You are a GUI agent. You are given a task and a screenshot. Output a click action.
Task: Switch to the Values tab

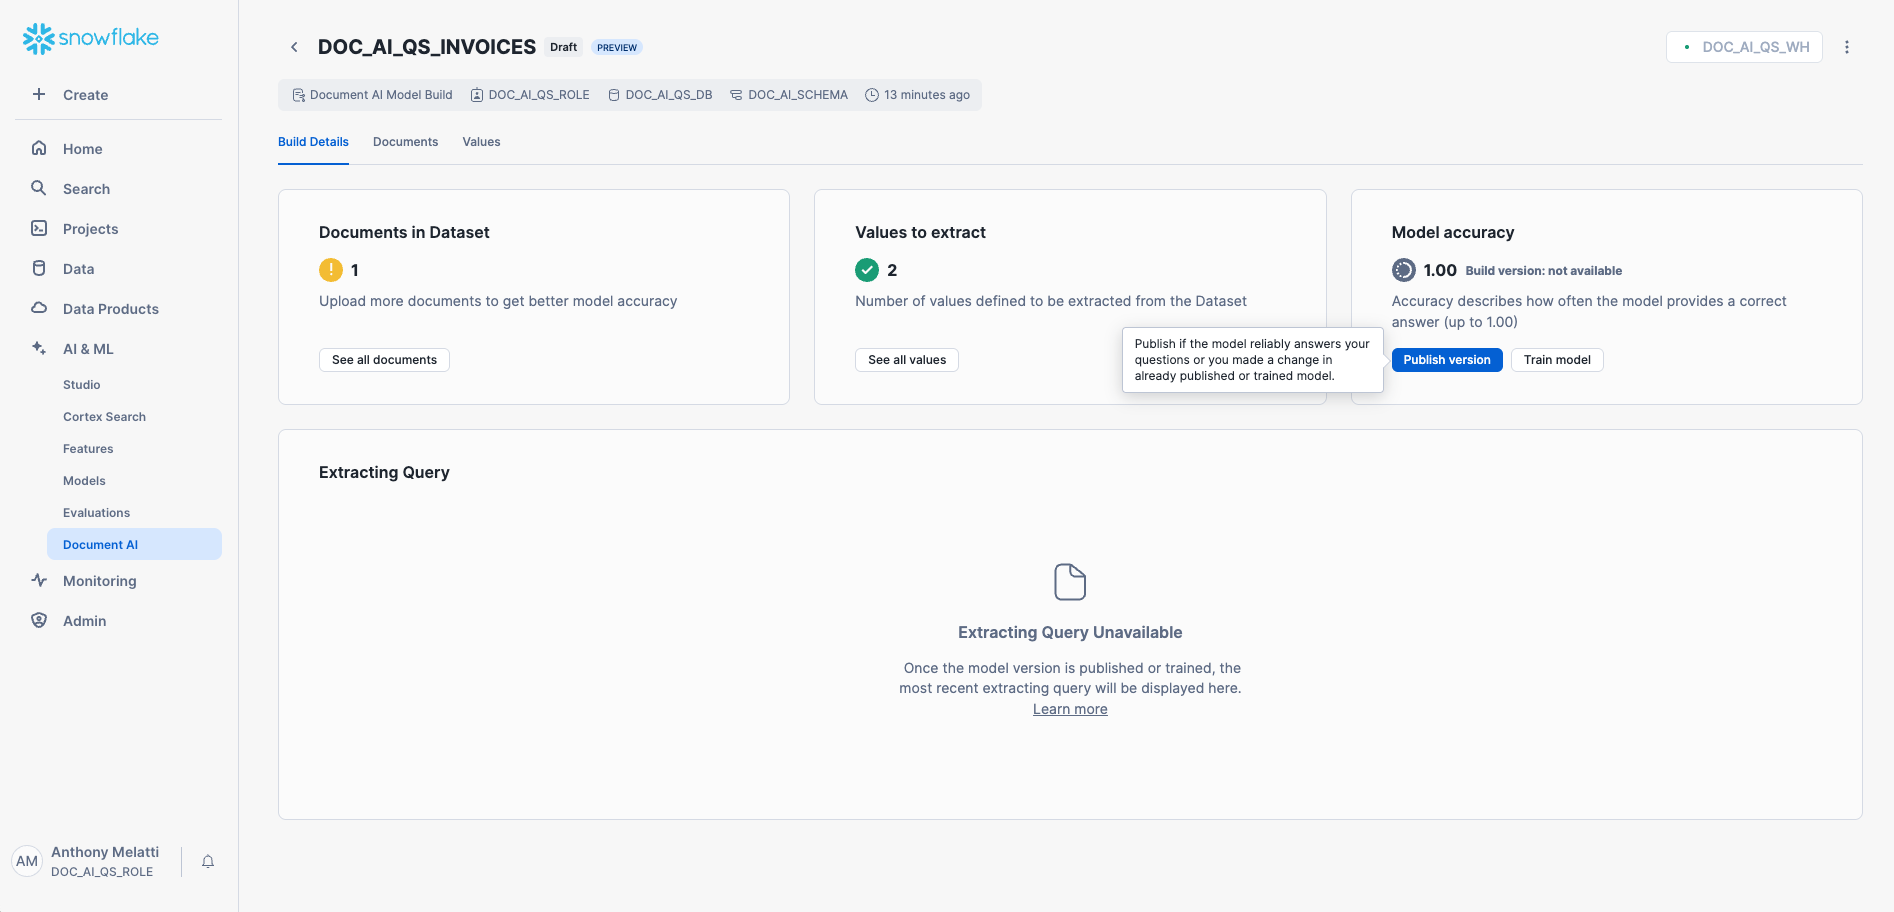481,142
